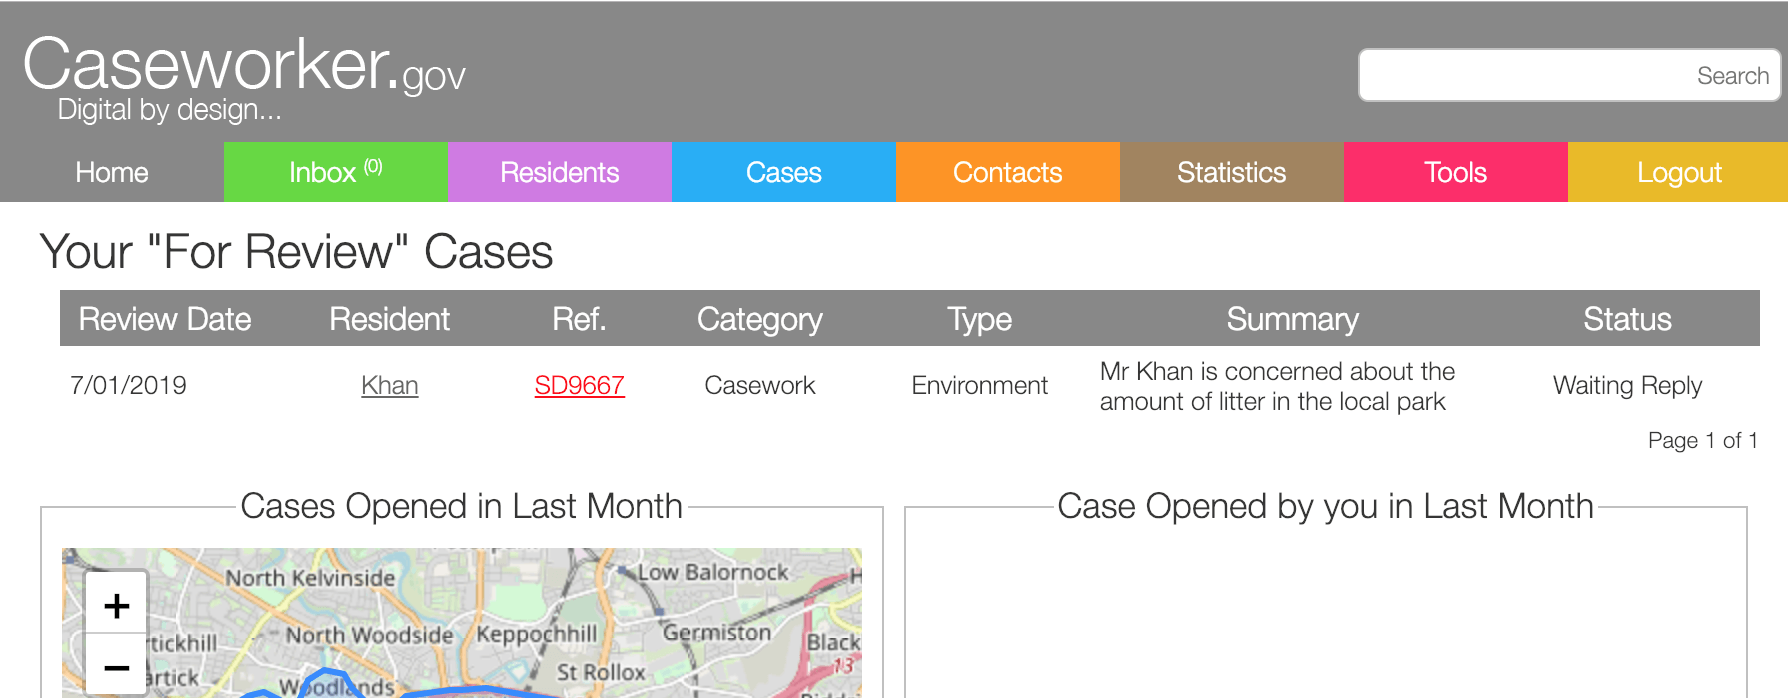The height and width of the screenshot is (698, 1788).
Task: Click the map zoom out minus button
Action: point(116,666)
